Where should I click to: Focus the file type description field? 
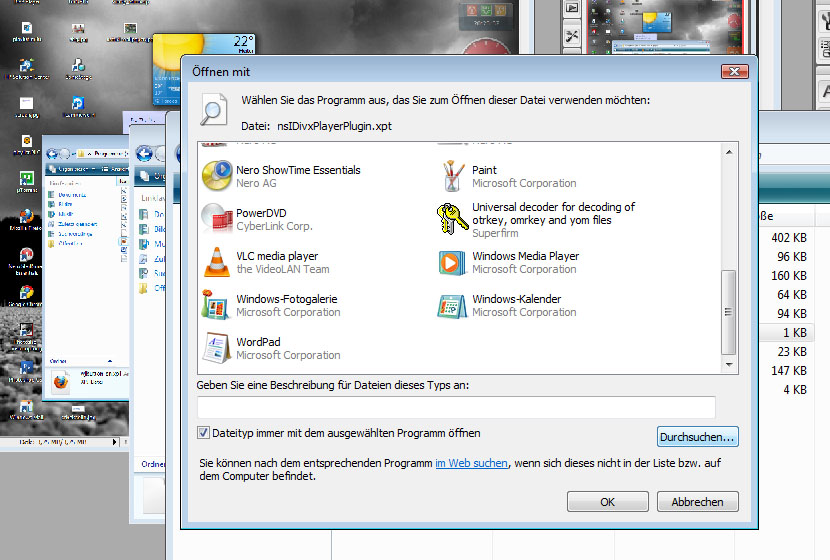[456, 407]
